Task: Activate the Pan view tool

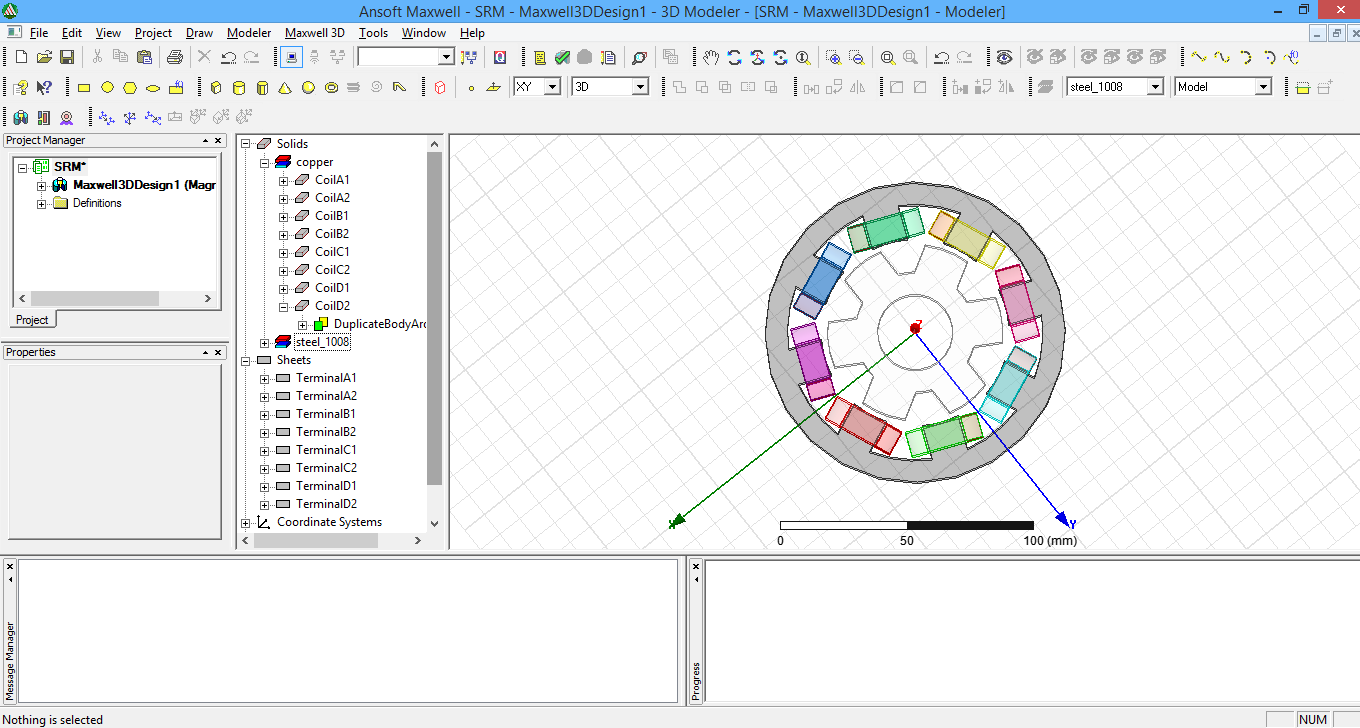Action: click(x=711, y=57)
